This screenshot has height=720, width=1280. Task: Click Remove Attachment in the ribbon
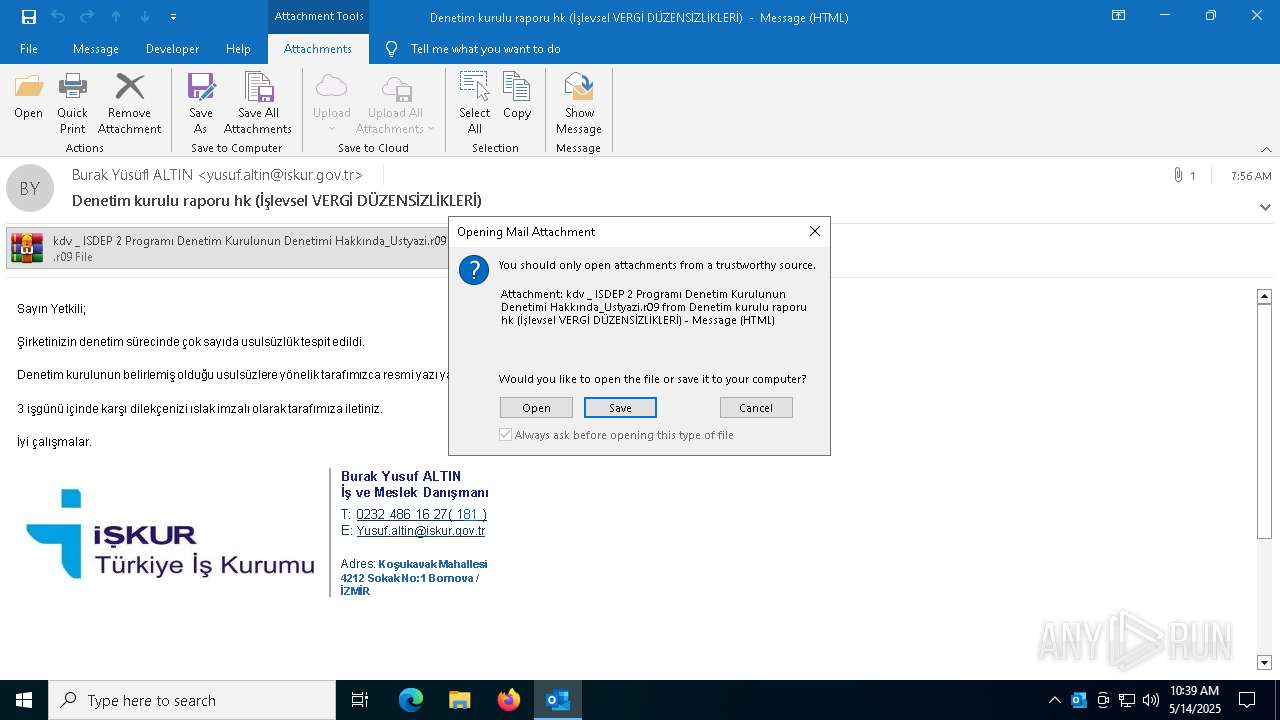coord(129,104)
